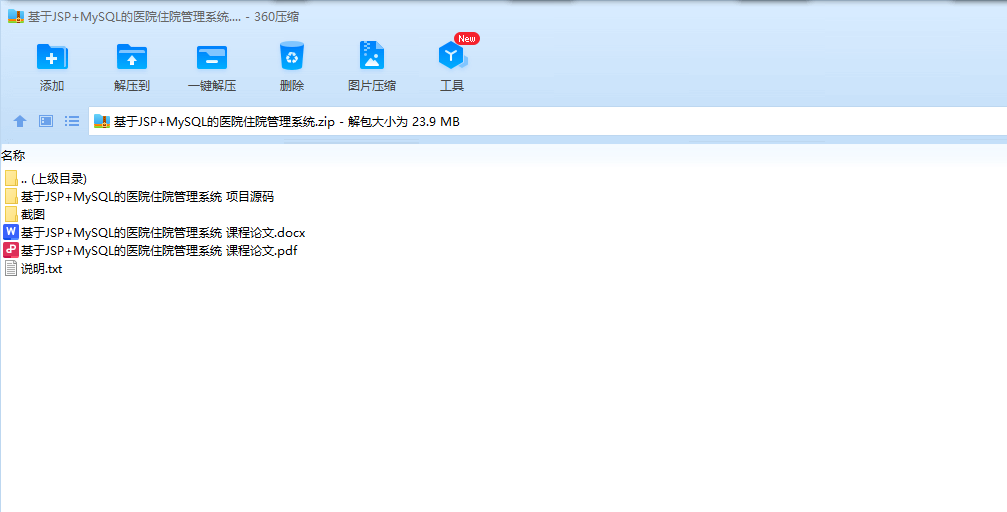
Task: Open 图片压缩 image compression tool
Action: (372, 67)
